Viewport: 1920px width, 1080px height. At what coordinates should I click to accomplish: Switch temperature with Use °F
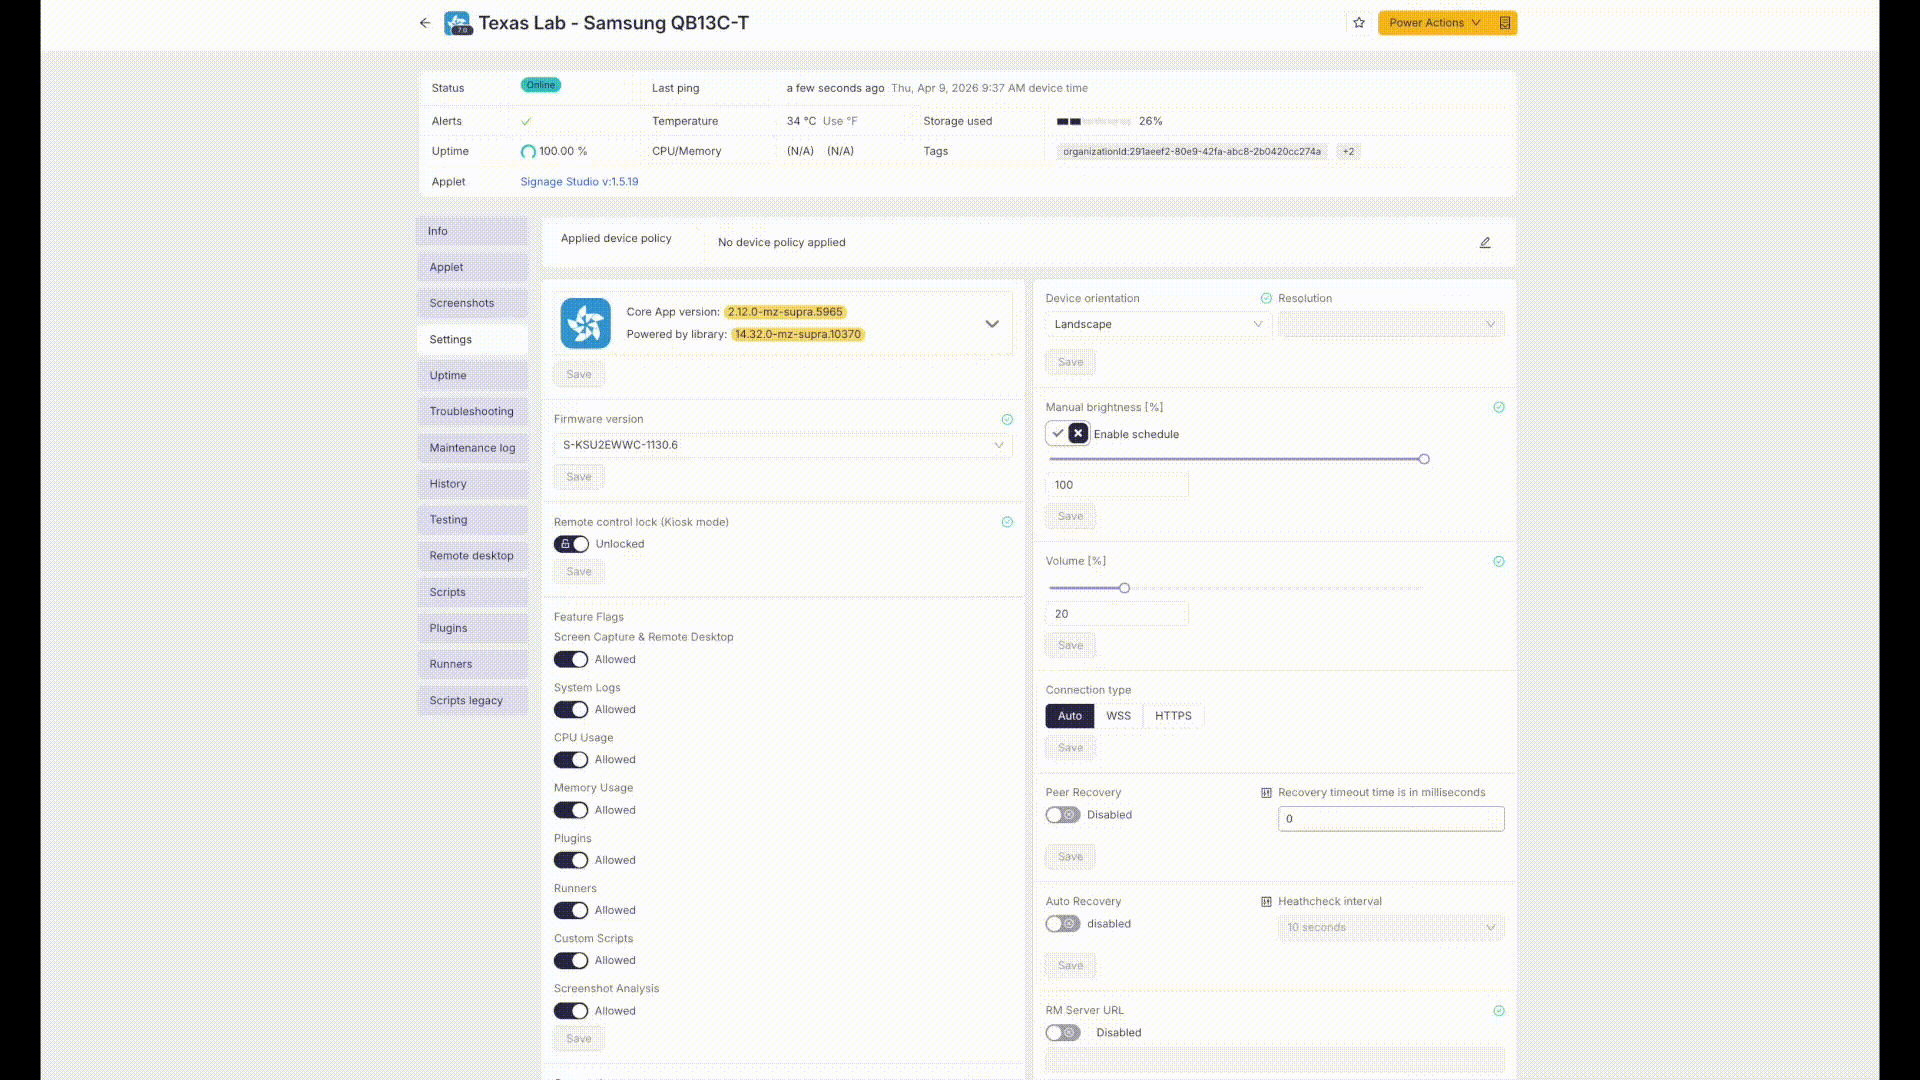click(x=840, y=121)
